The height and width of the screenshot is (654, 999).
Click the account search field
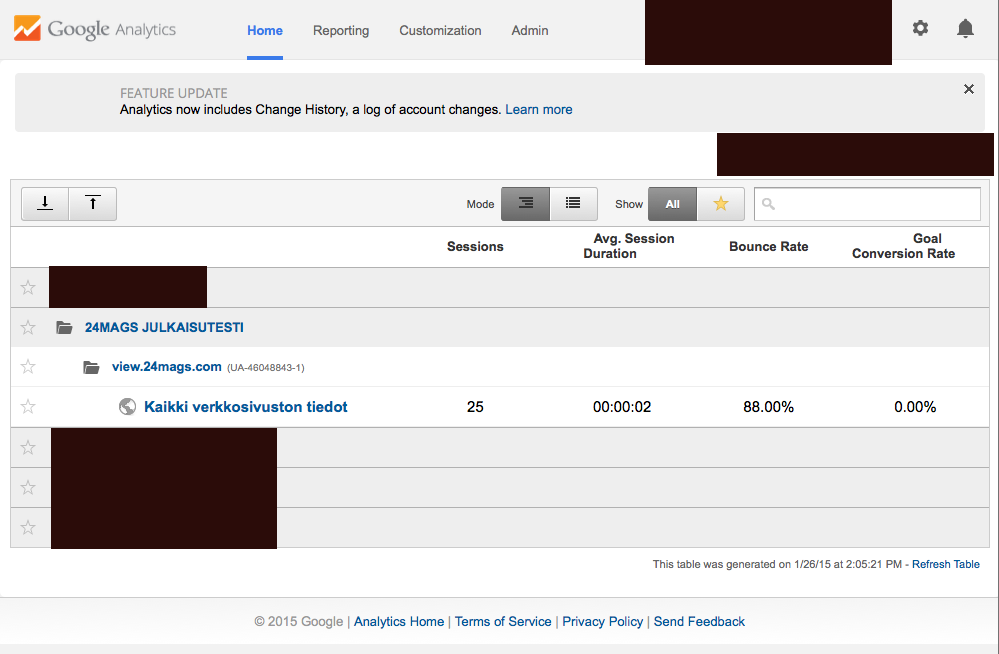point(867,204)
